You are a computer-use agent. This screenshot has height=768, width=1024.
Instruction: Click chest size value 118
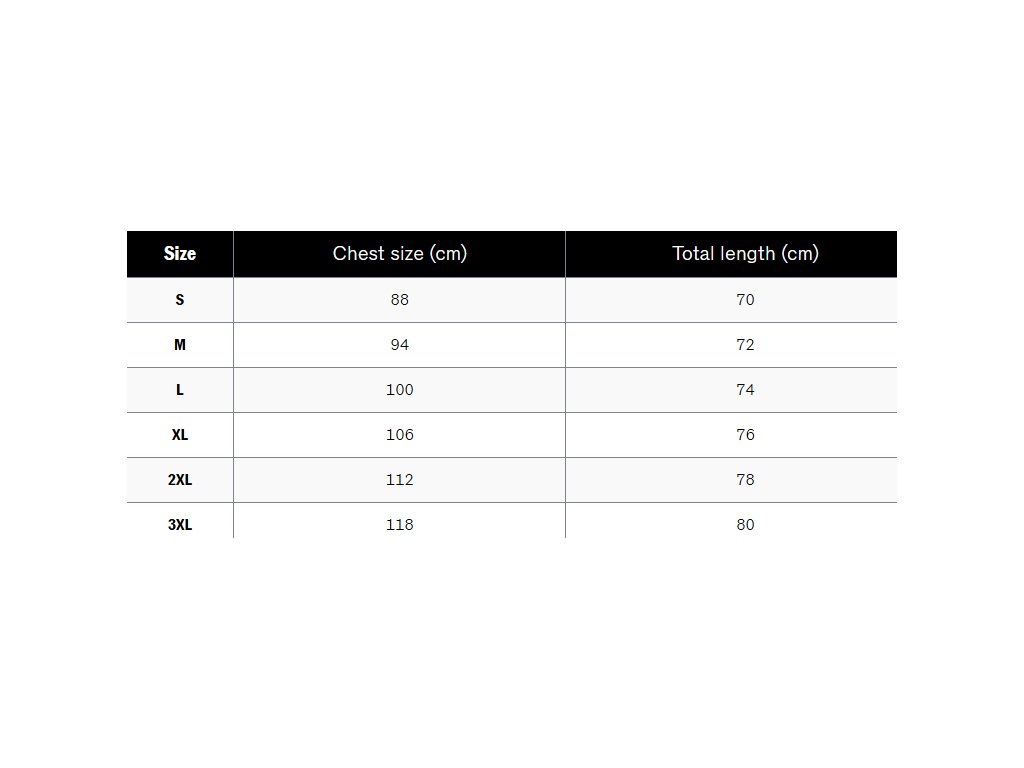pos(400,525)
